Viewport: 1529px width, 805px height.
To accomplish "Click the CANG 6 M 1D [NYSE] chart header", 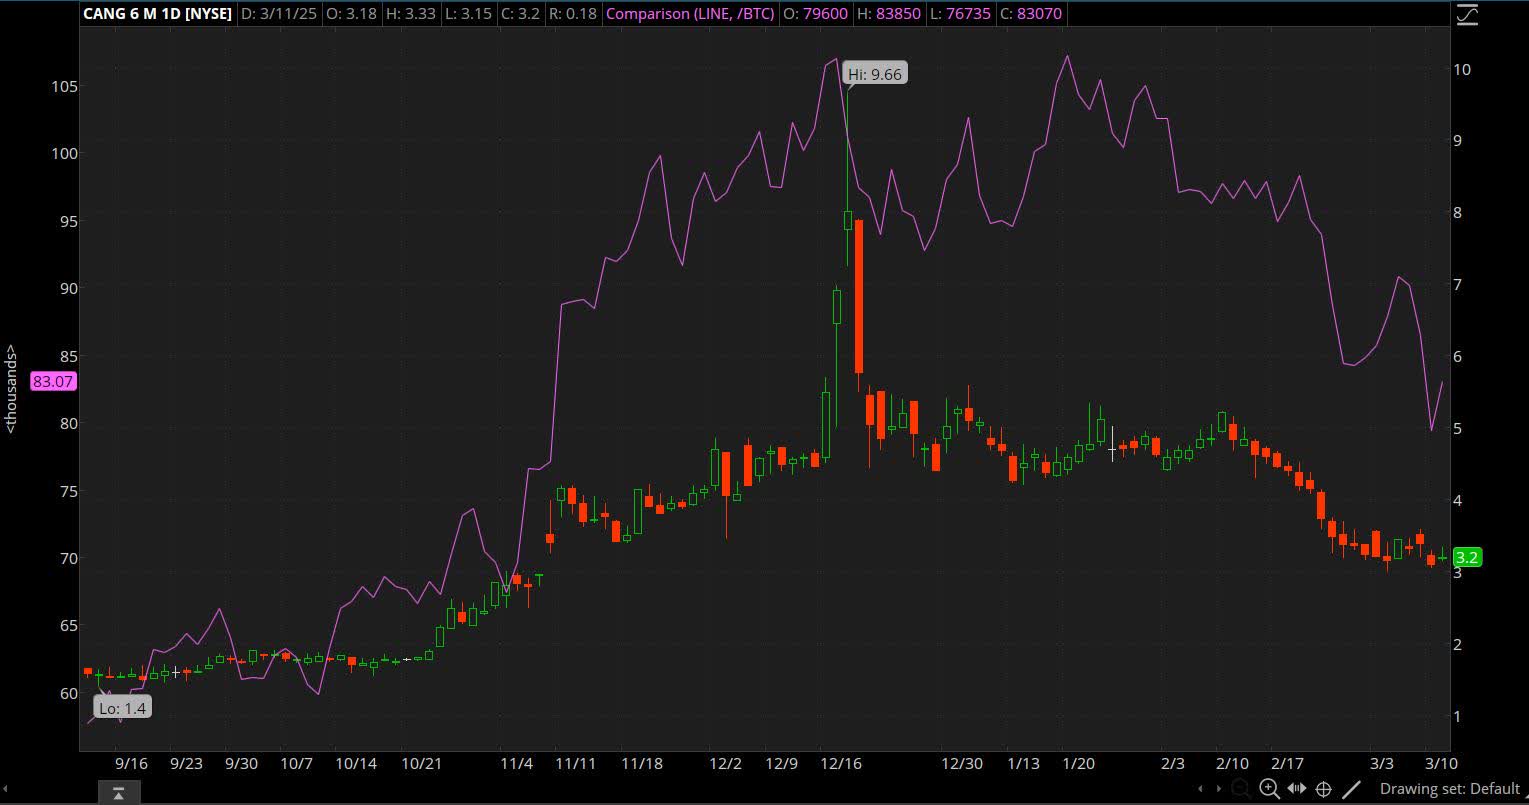I will tap(157, 14).
